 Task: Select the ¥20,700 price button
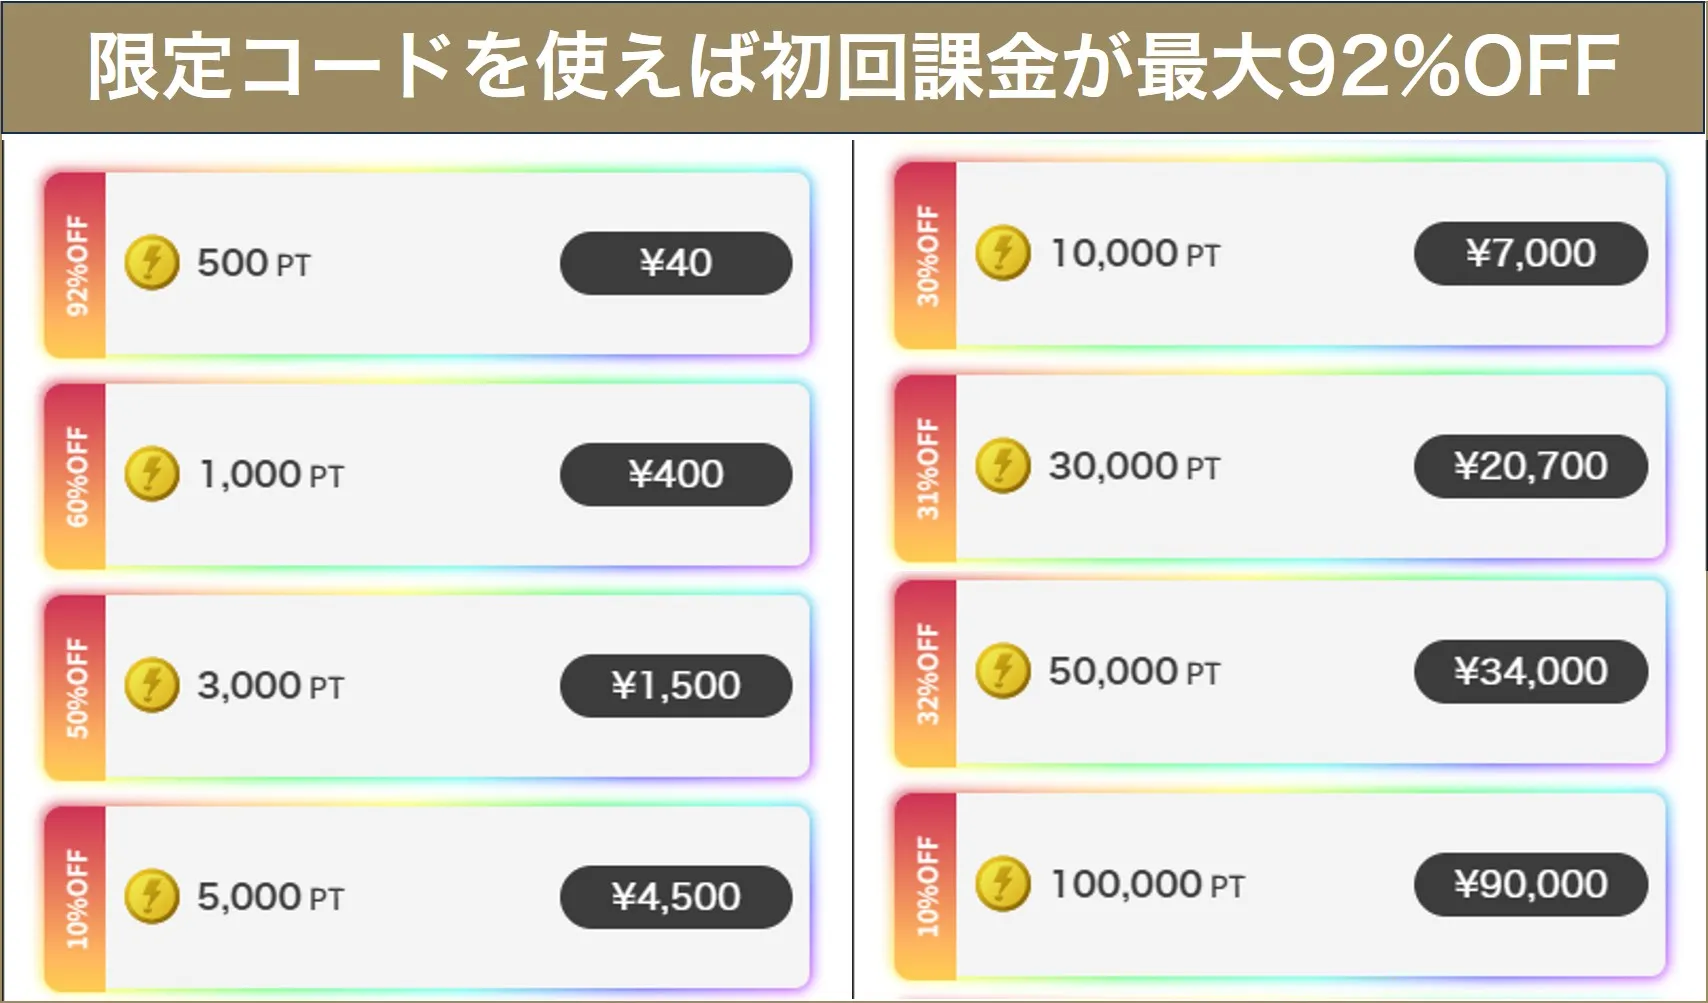pos(1532,465)
